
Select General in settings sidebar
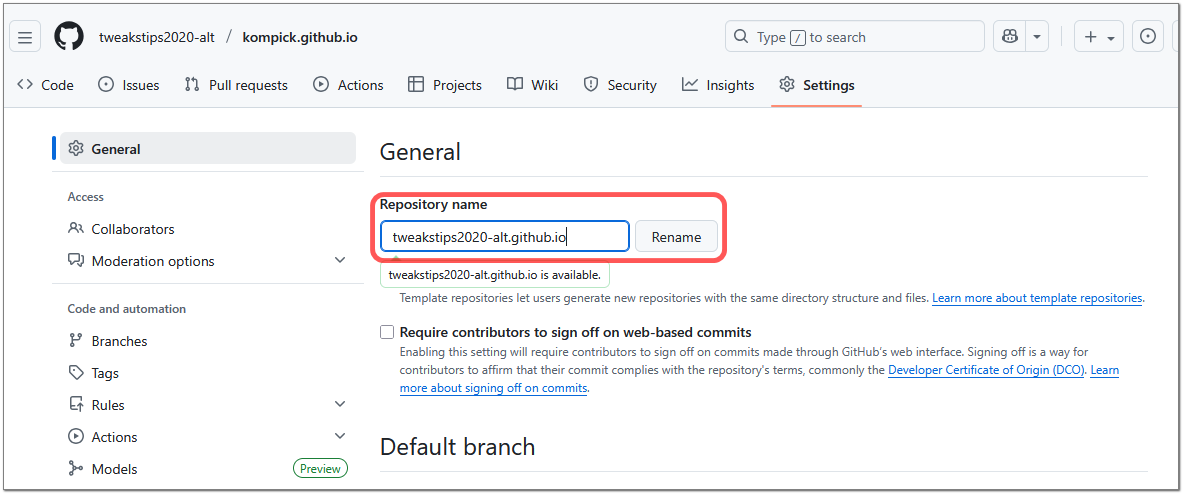[207, 149]
